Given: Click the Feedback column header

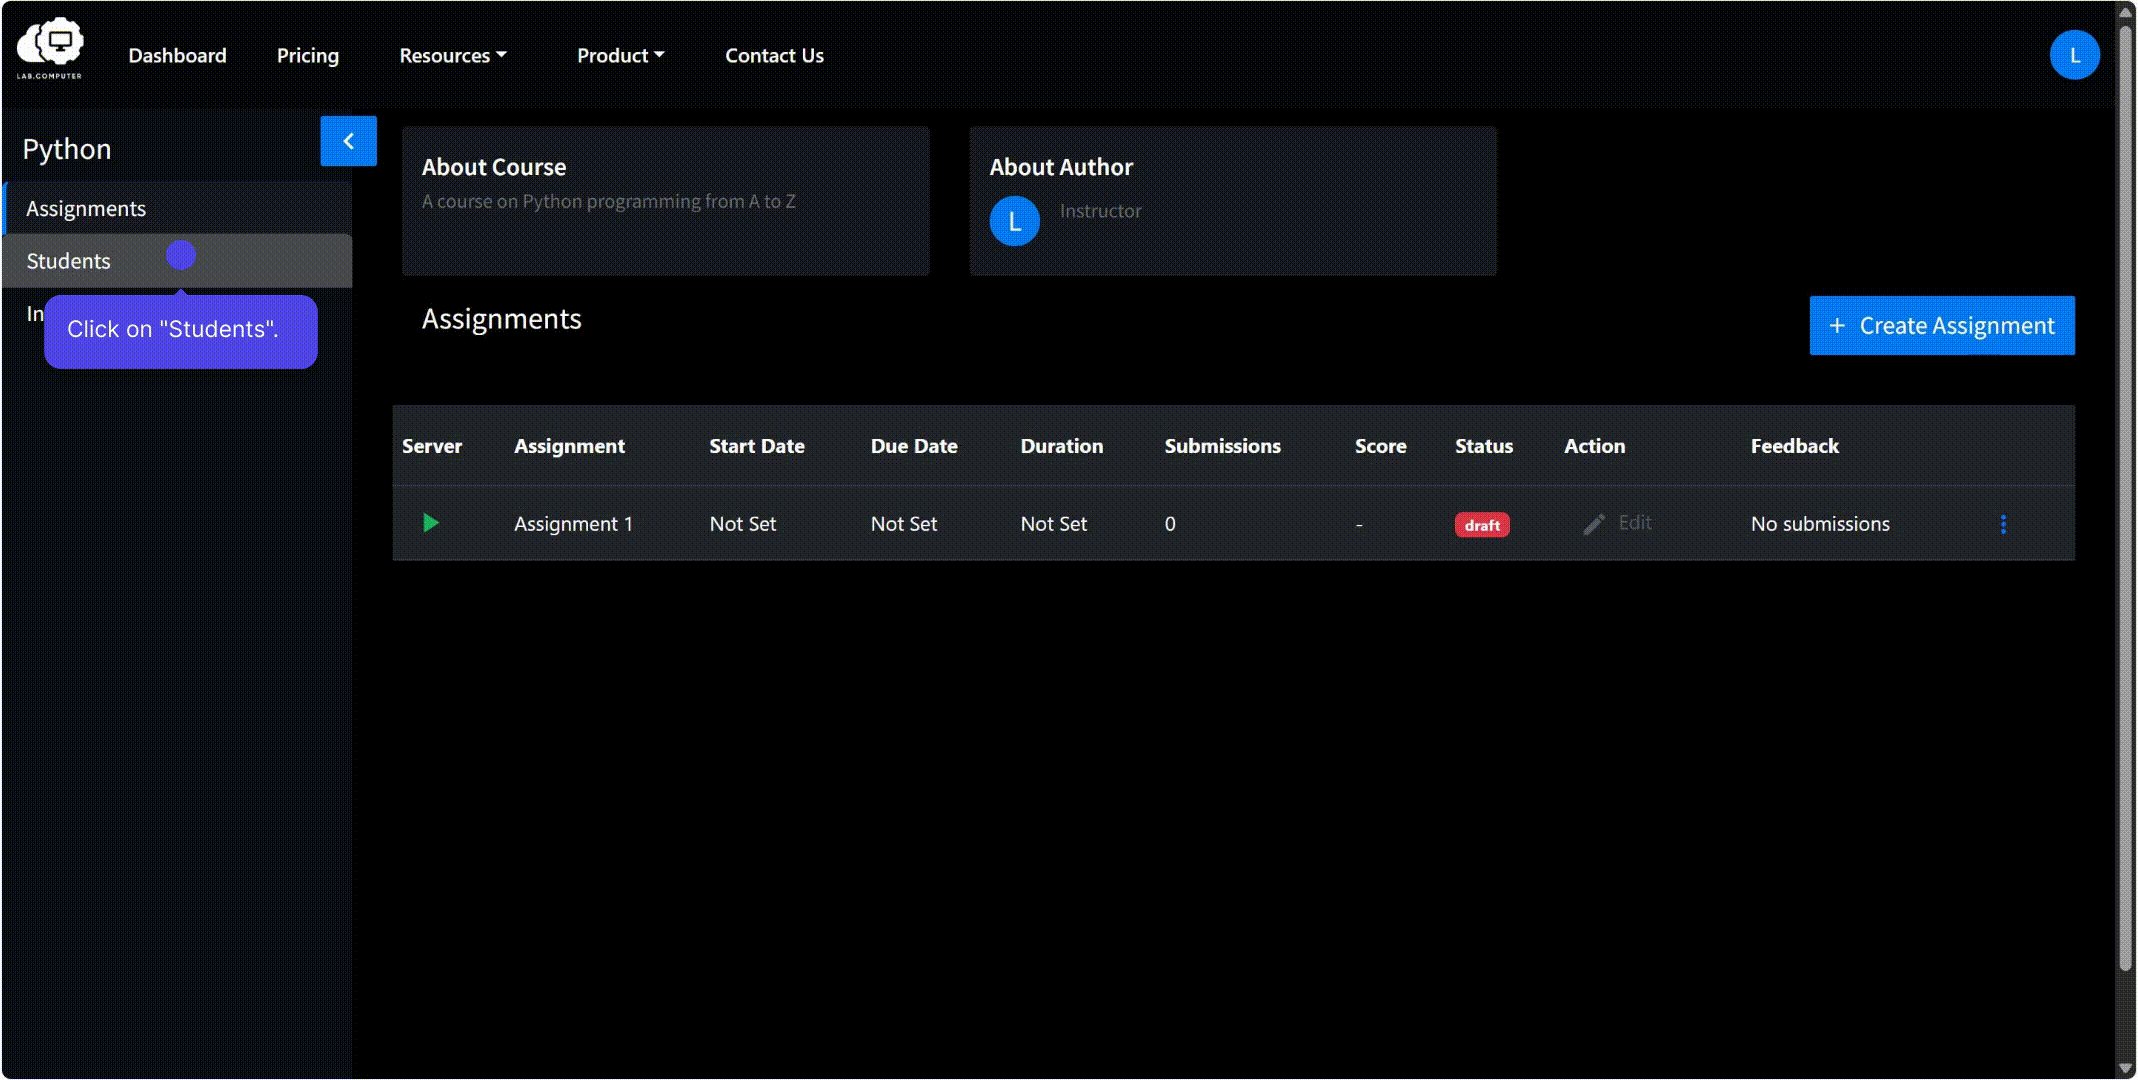Looking at the screenshot, I should [1794, 446].
